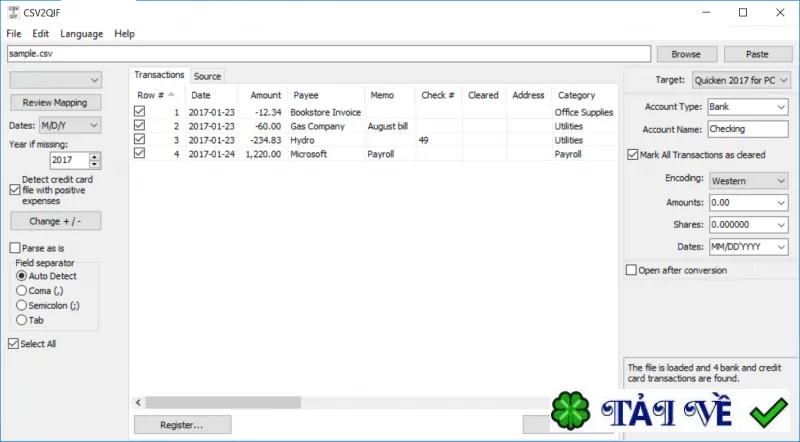
Task: Click the Account Name Checking field
Action: pos(748,129)
